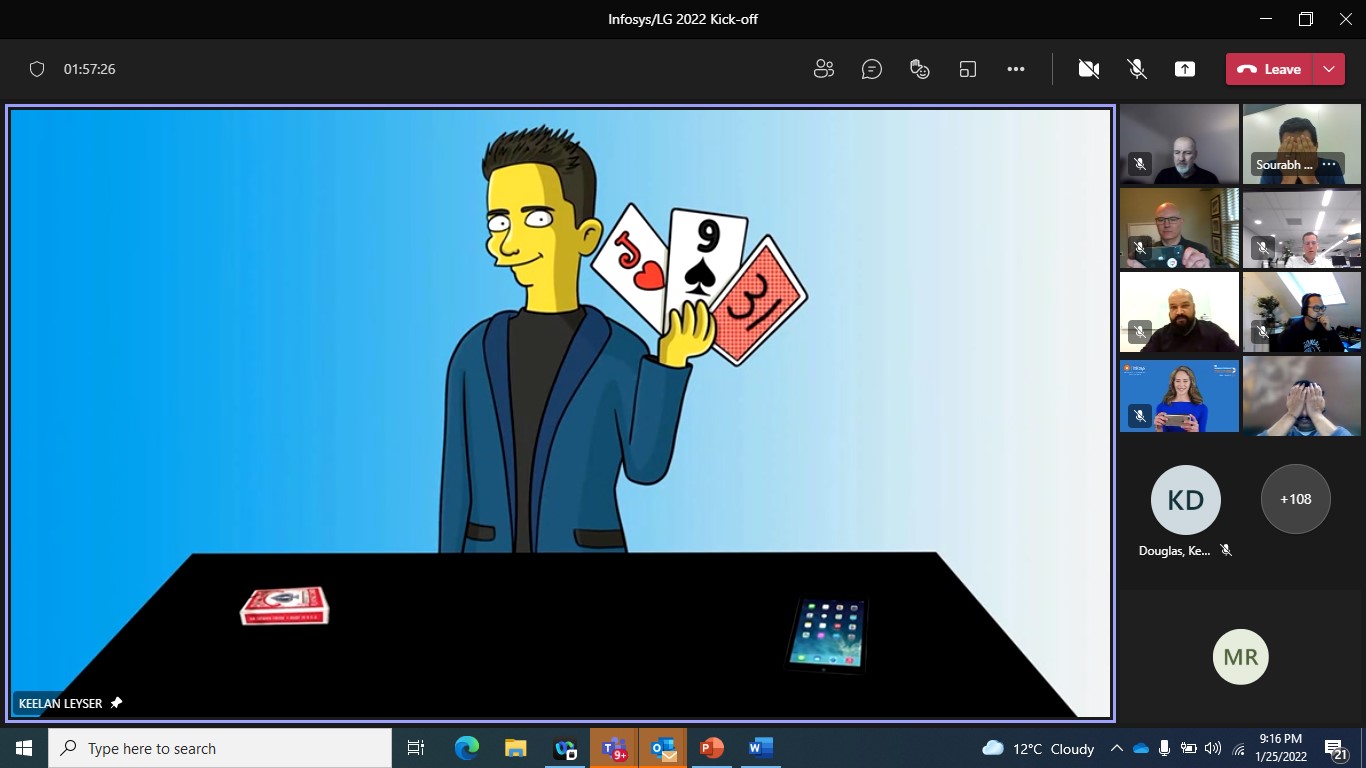Show hidden system tray icons chevron
The image size is (1366, 768).
click(x=1117, y=748)
